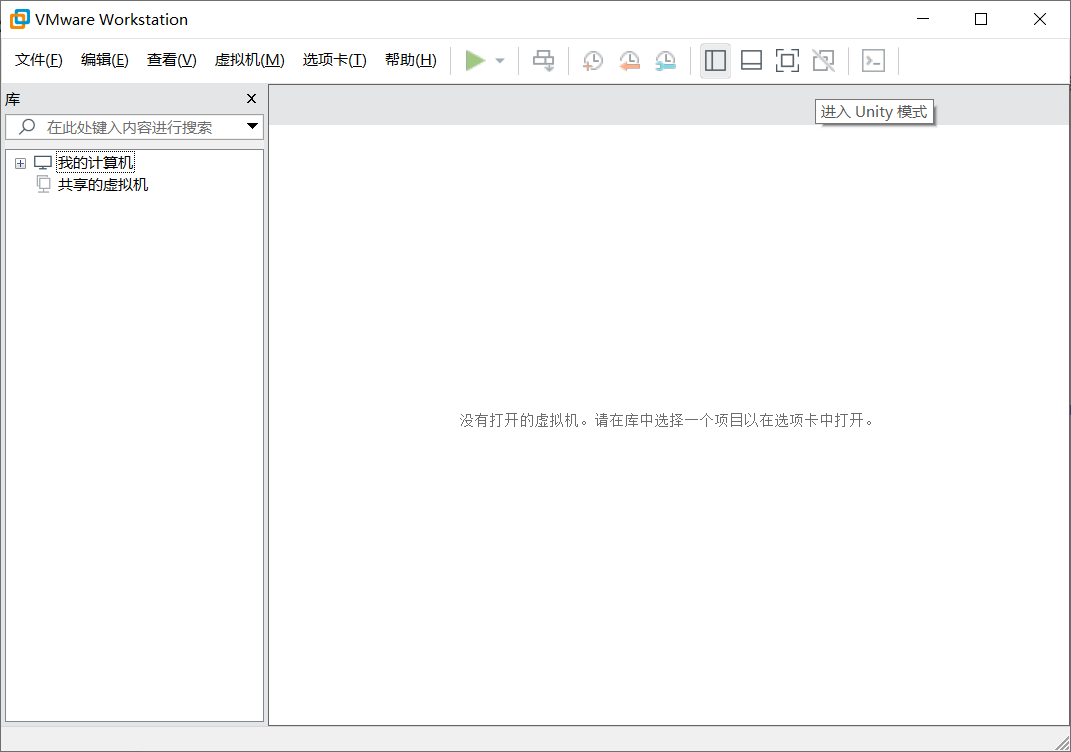Click the shared VM icon beside 共享的虚拟机
1071x752 pixels.
point(43,184)
